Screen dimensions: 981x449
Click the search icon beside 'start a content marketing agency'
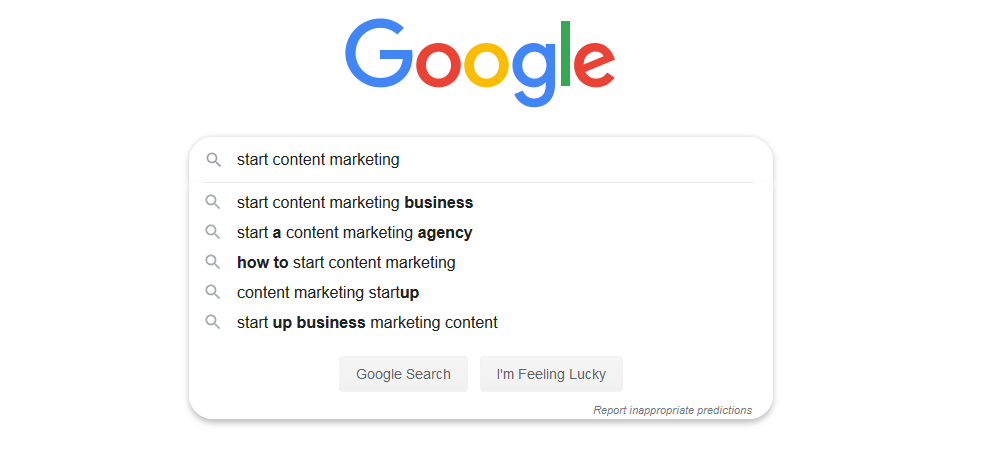[213, 232]
